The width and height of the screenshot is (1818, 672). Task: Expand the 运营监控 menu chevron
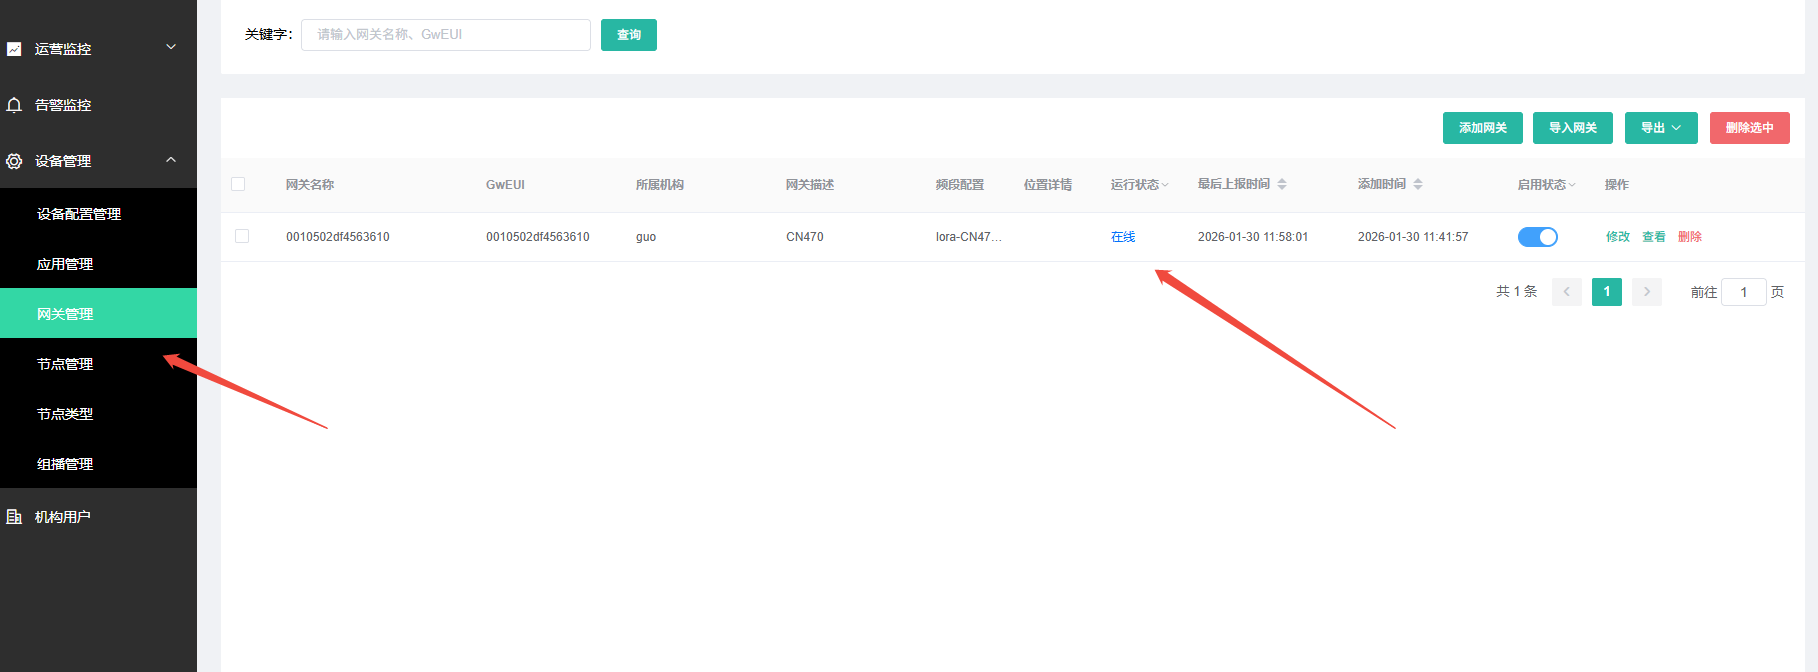171,47
